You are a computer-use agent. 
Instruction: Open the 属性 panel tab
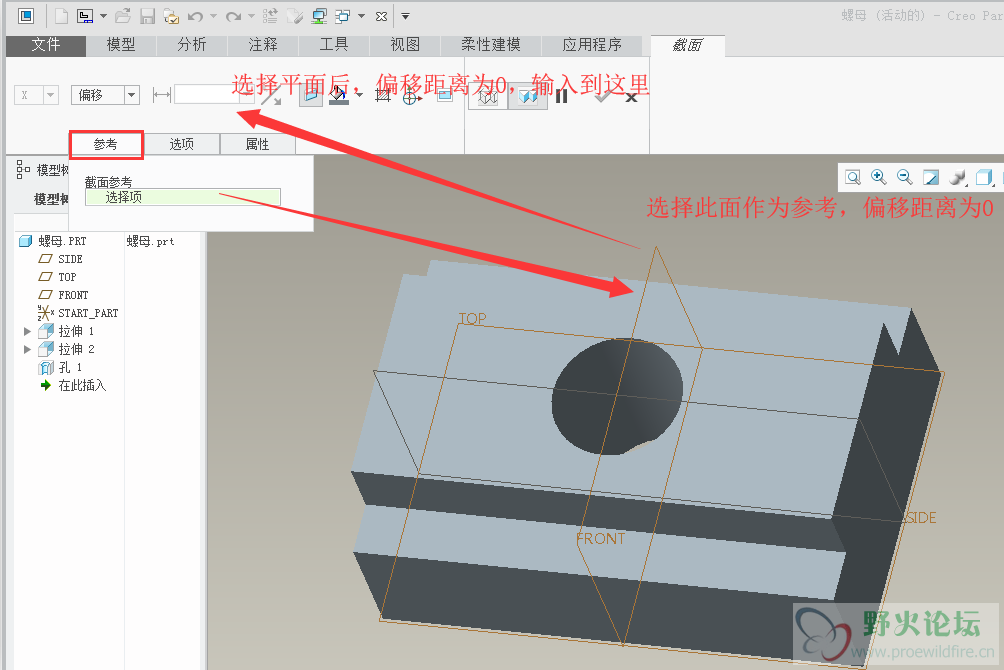(x=257, y=144)
